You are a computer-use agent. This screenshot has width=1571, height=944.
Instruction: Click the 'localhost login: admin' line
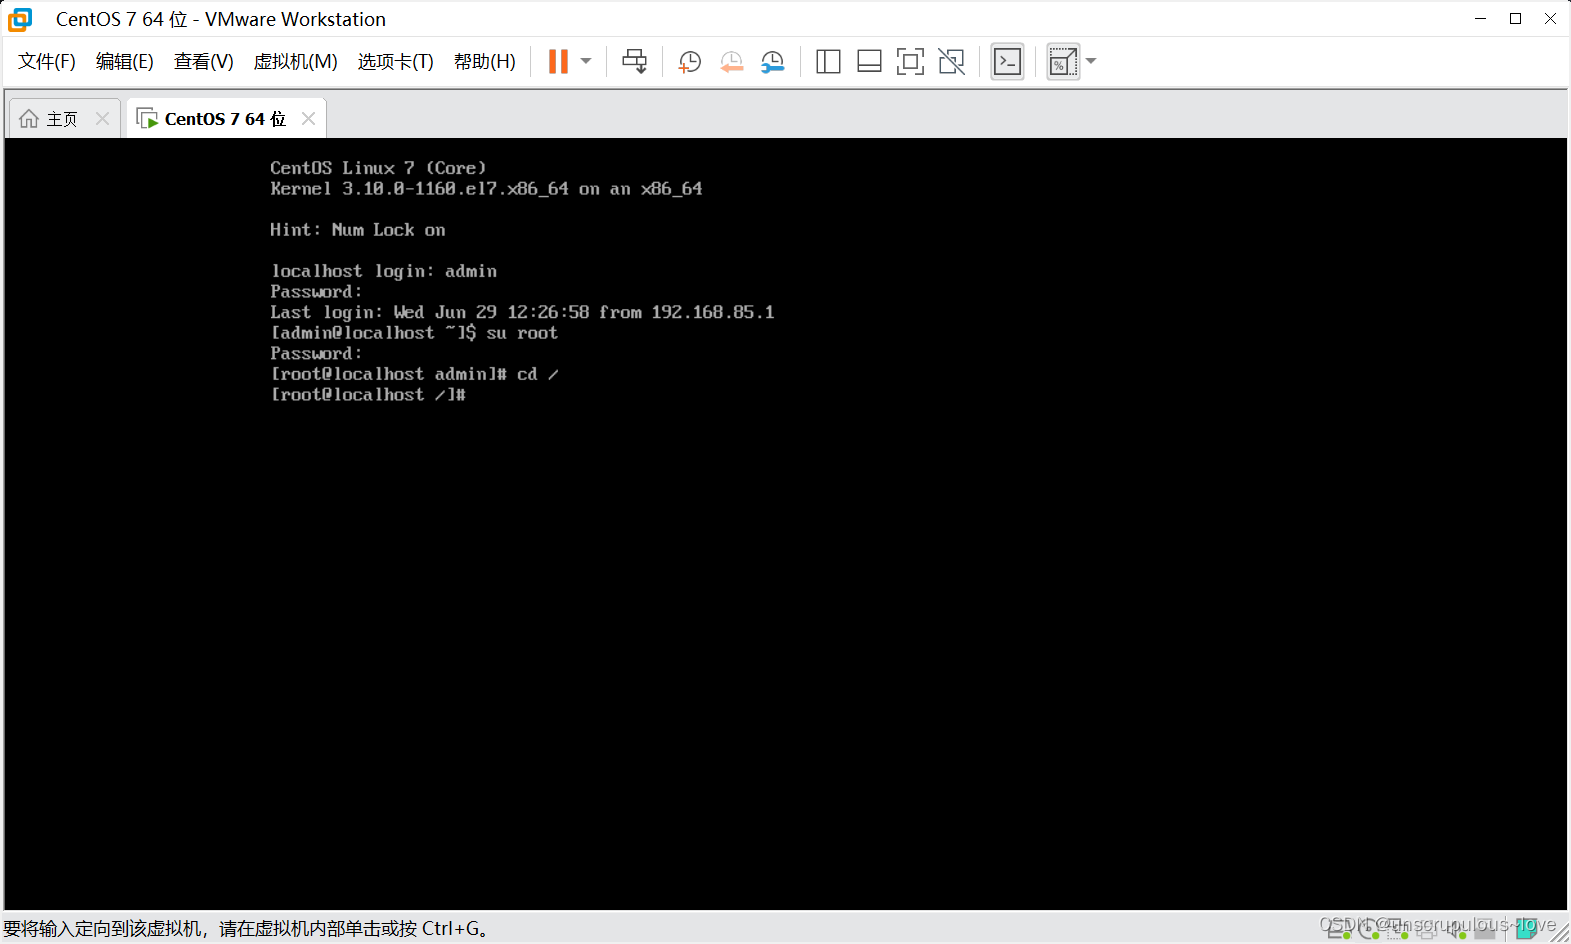(384, 271)
